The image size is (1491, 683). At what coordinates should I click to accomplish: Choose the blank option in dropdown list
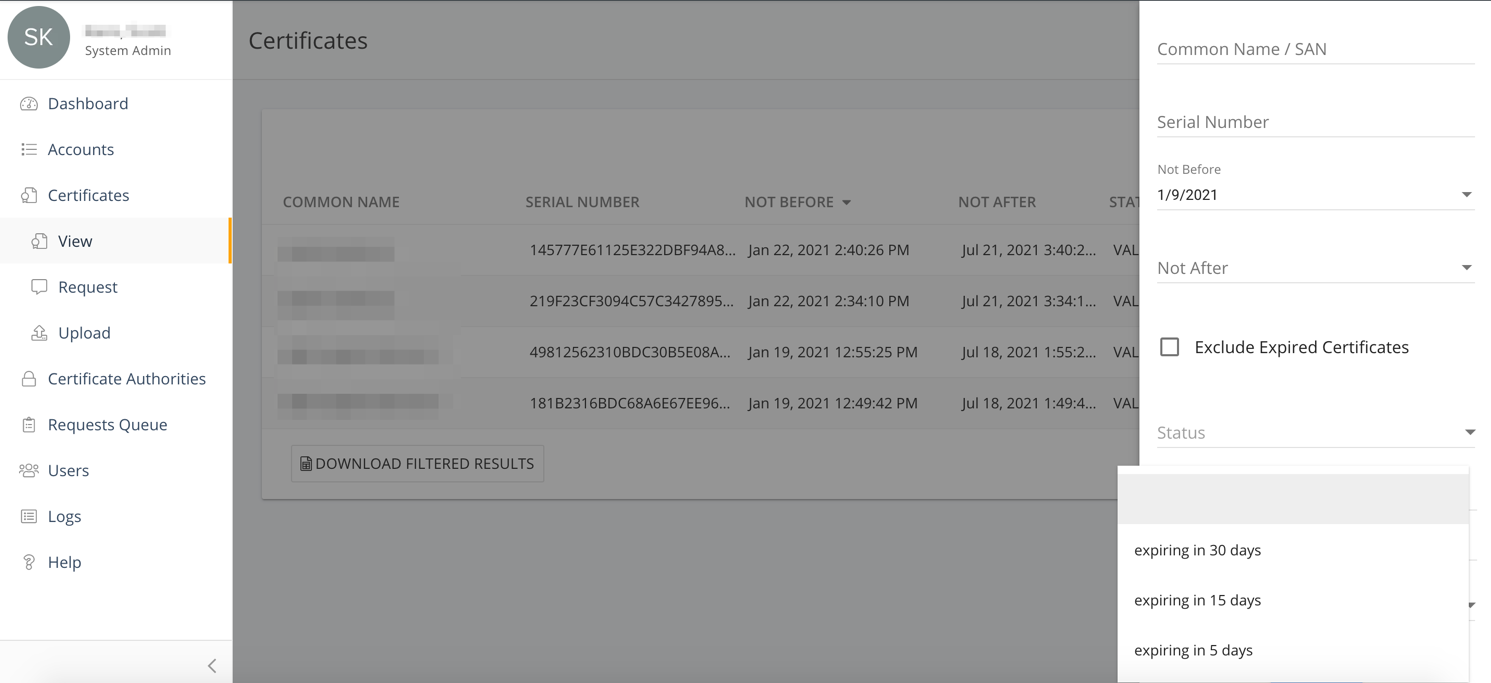tap(1293, 499)
